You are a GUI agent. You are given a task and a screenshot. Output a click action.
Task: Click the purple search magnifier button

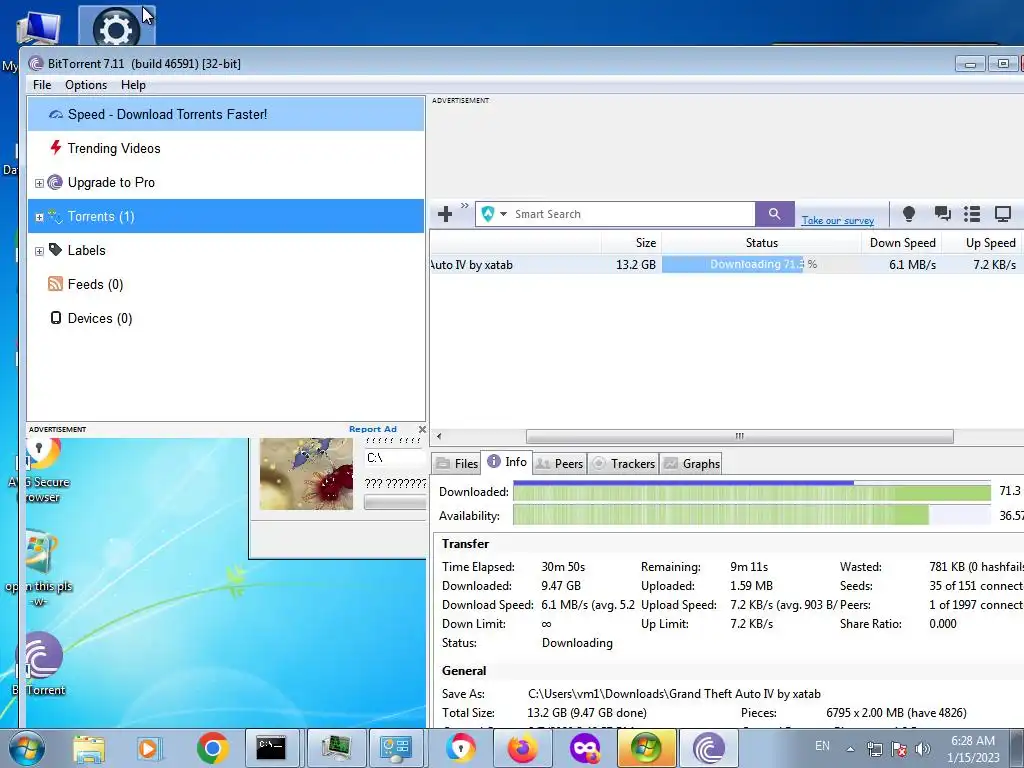pyautogui.click(x=775, y=214)
